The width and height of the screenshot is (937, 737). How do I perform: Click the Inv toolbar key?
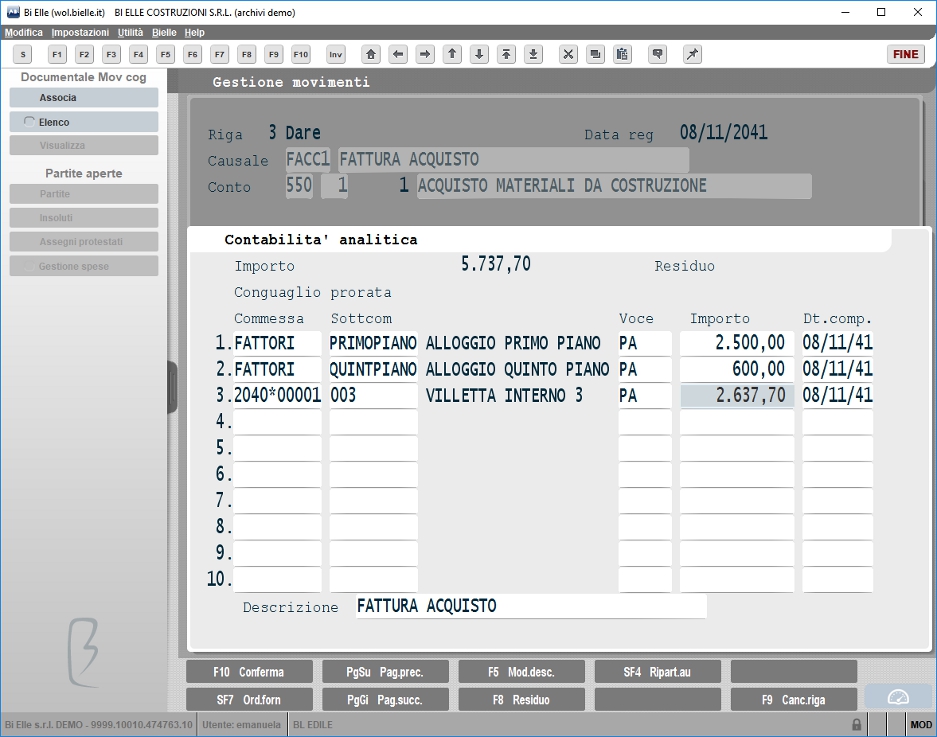pos(336,54)
